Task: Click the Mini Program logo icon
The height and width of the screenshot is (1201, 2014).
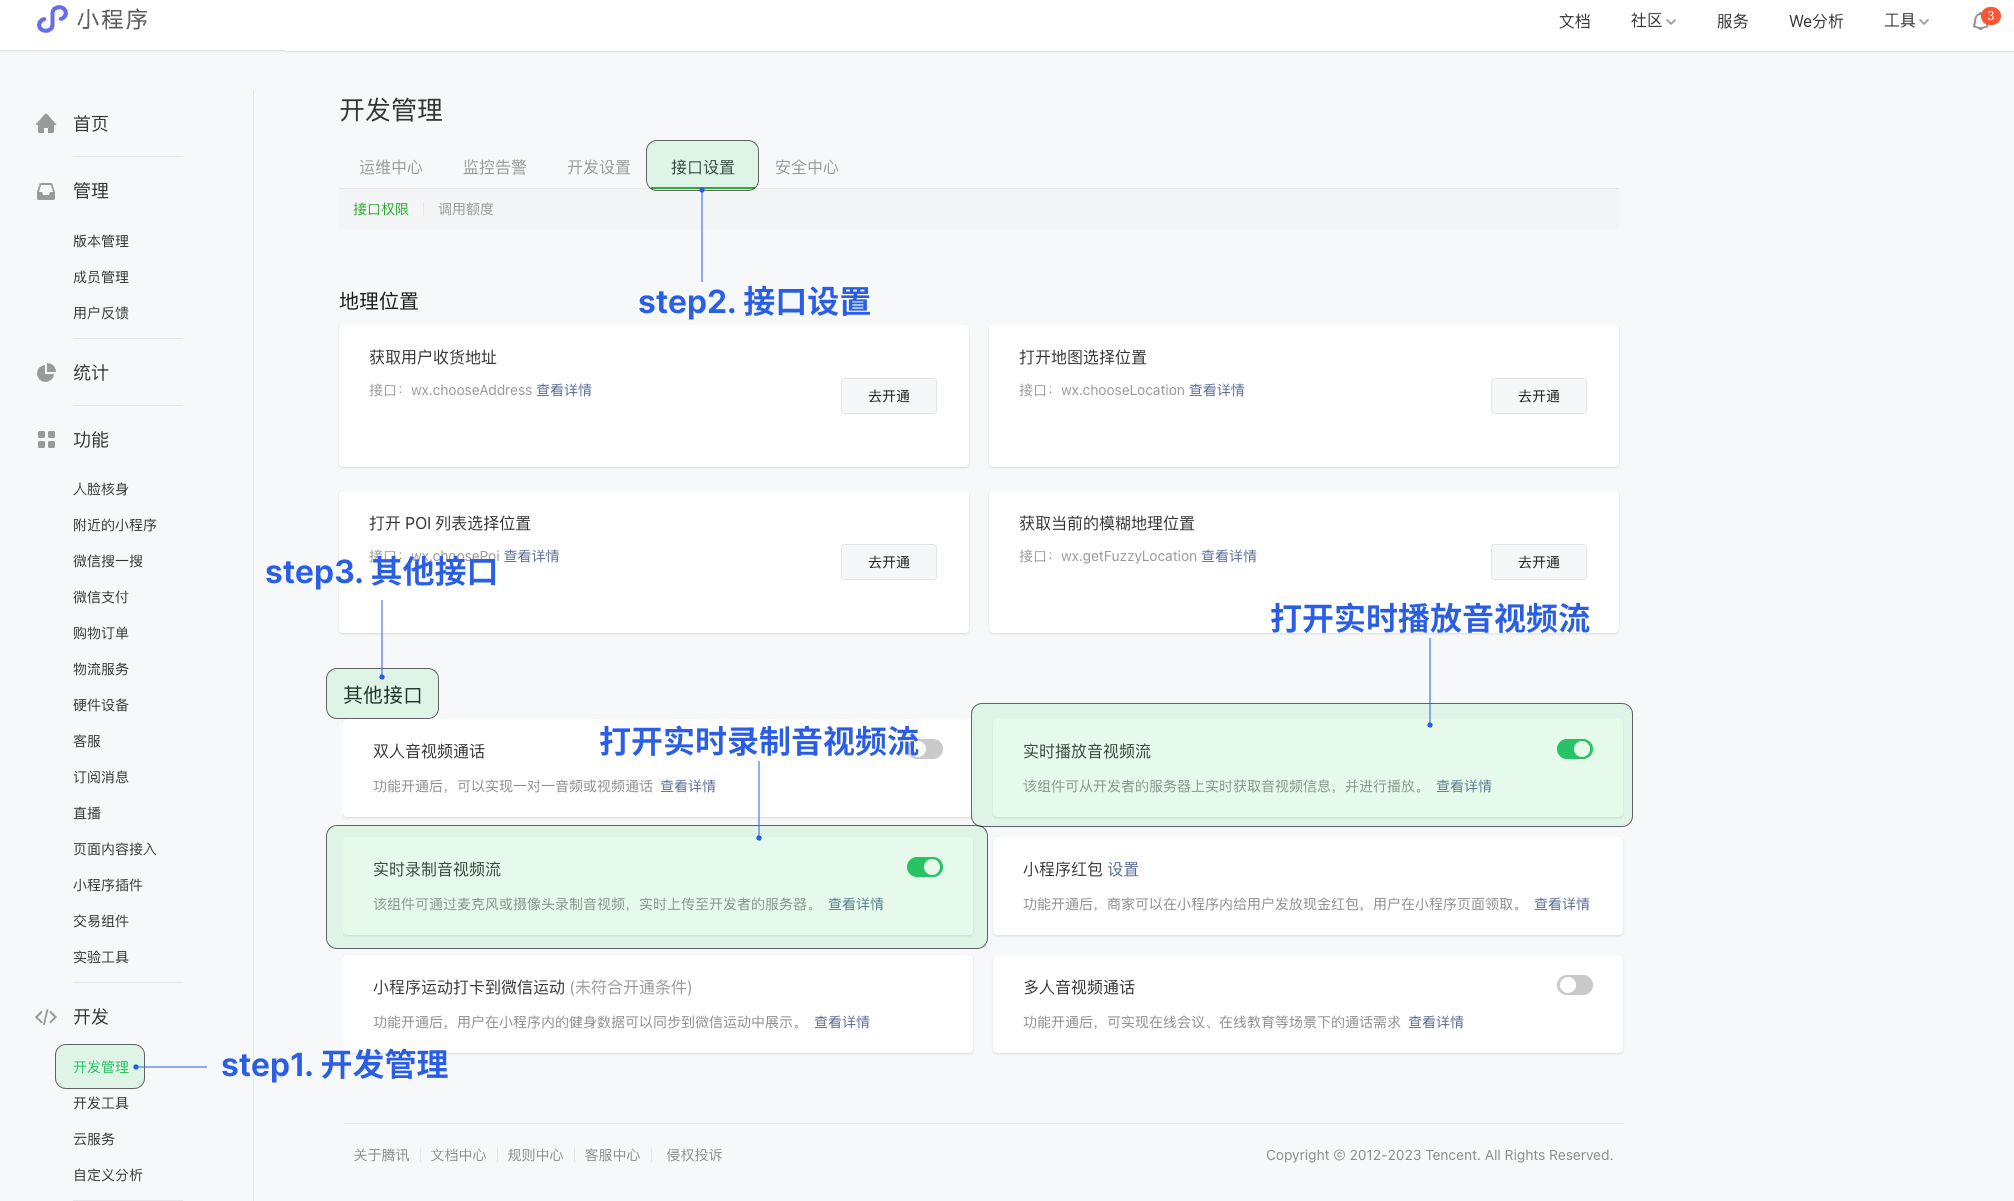Action: [x=52, y=19]
